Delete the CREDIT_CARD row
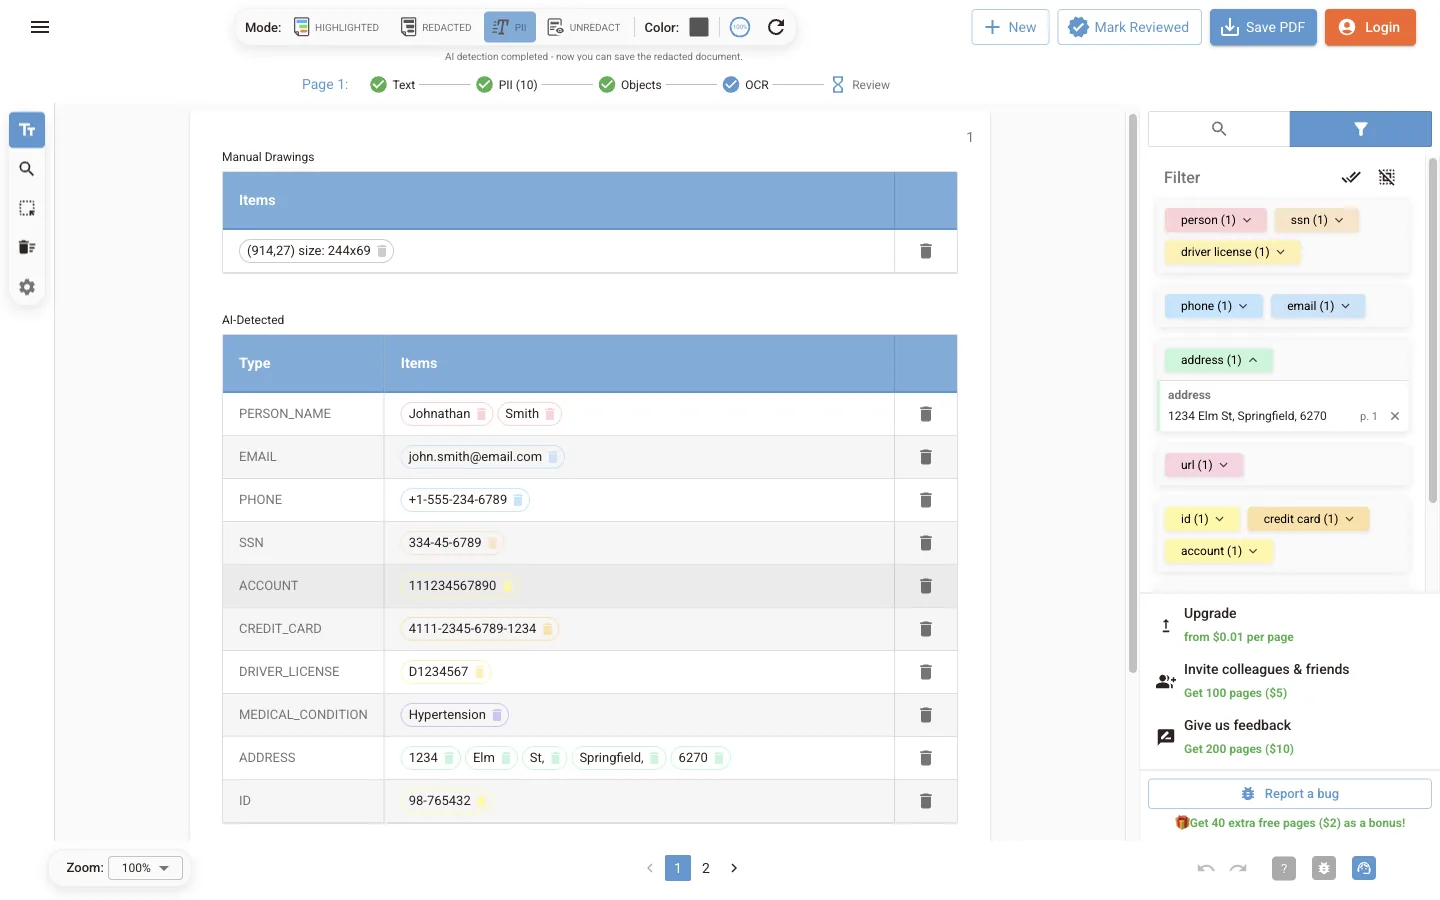Viewport: 1440px width, 900px height. tap(926, 629)
